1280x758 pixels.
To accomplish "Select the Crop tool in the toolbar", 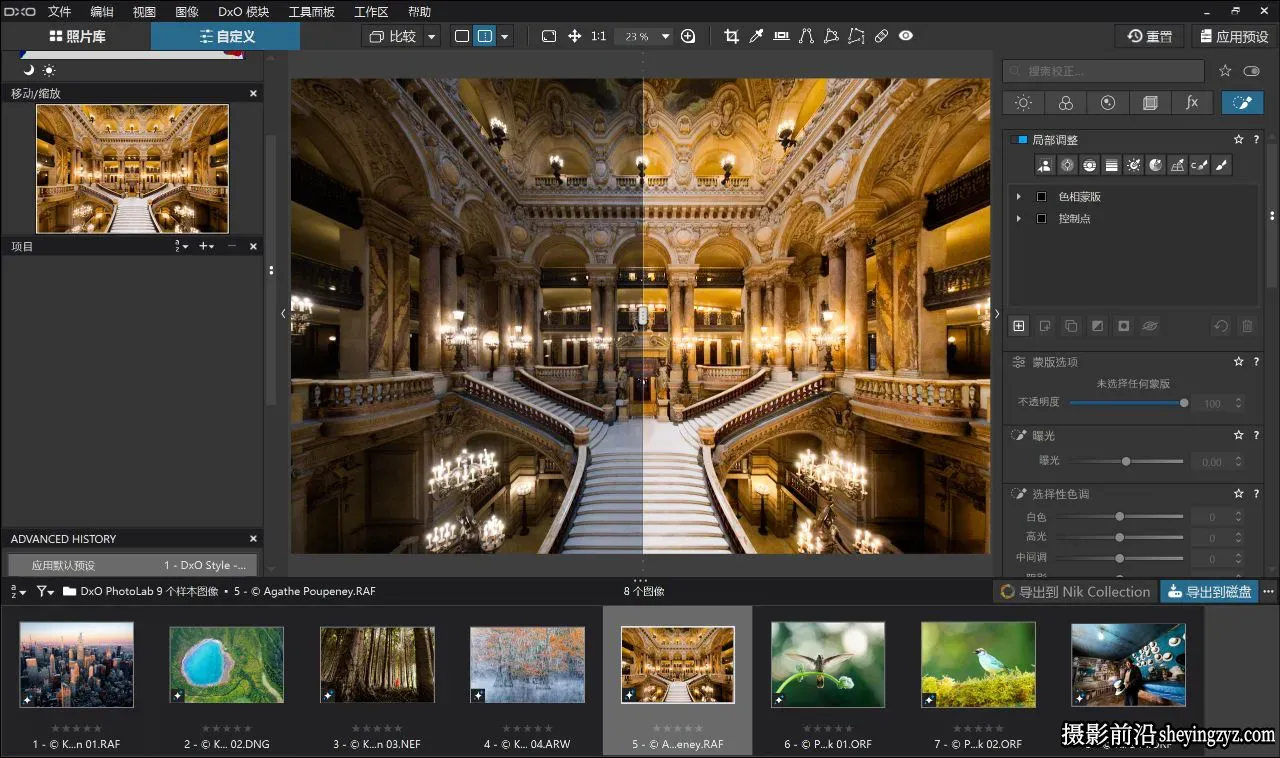I will pos(731,36).
